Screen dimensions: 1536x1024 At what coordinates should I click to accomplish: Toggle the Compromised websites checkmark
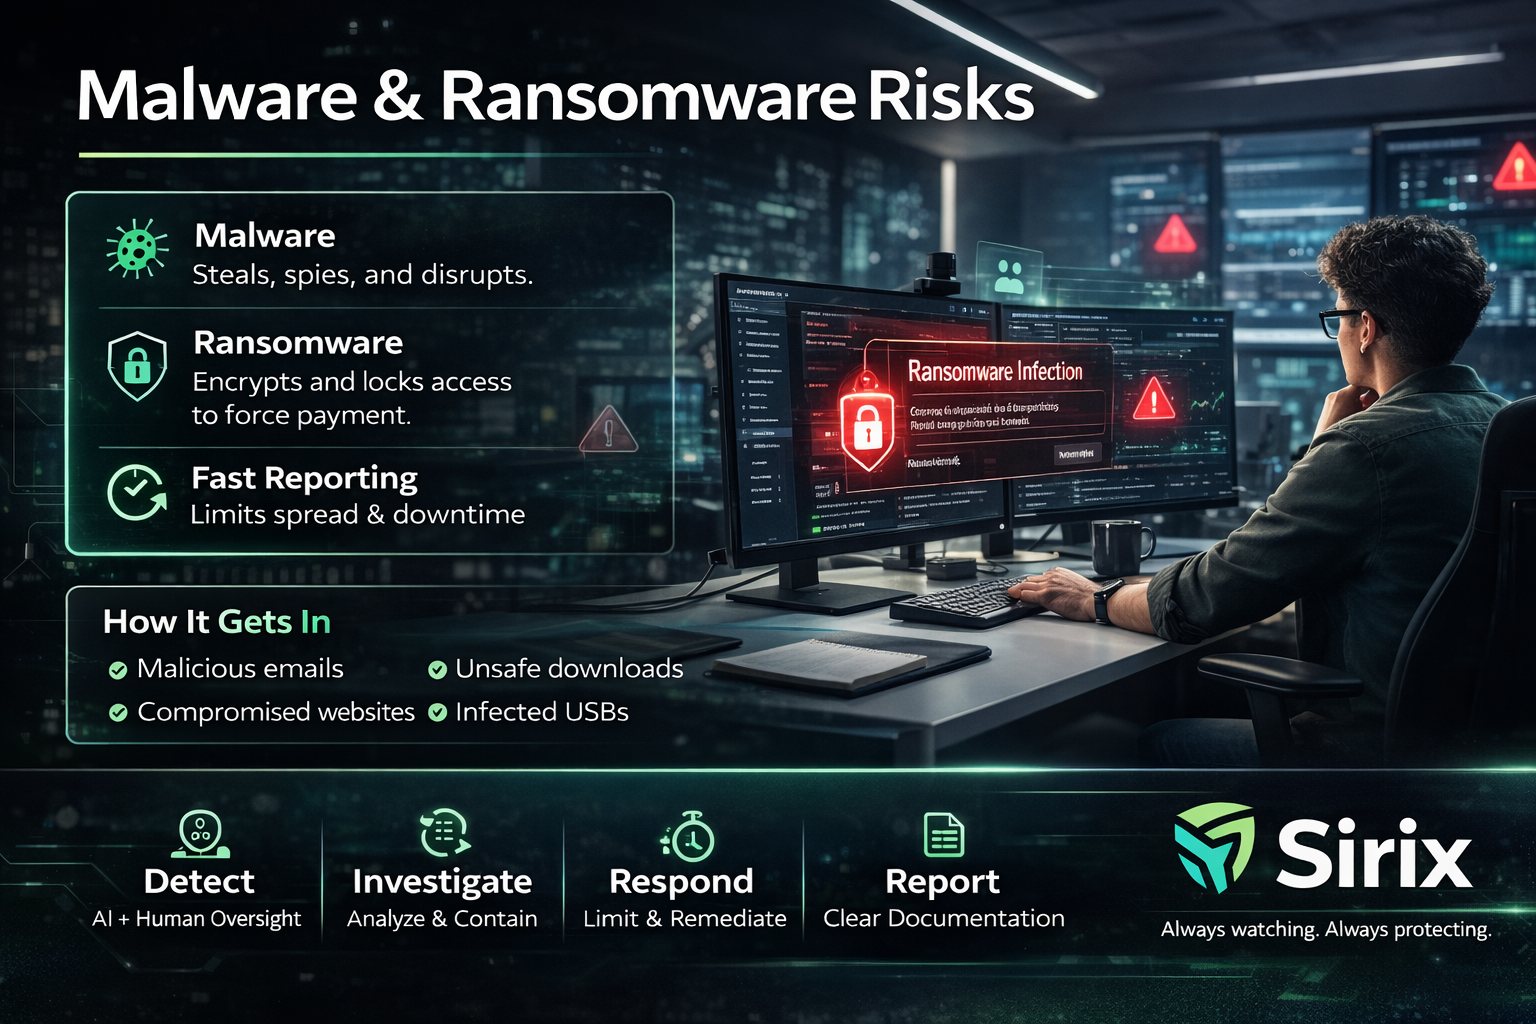pyautogui.click(x=118, y=713)
